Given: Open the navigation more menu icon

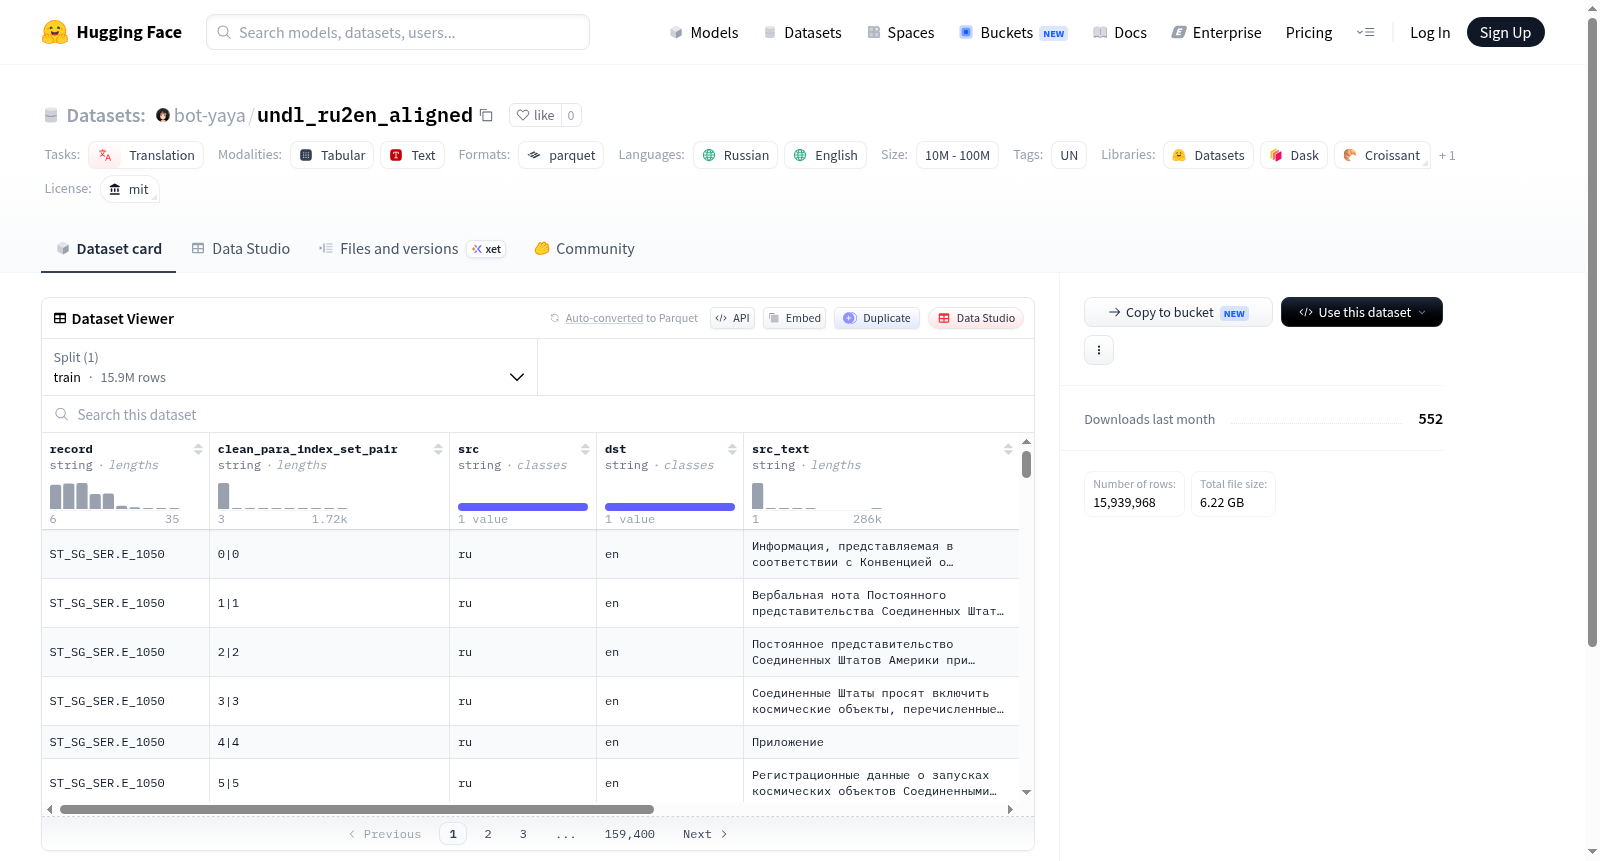Looking at the screenshot, I should click(1365, 32).
